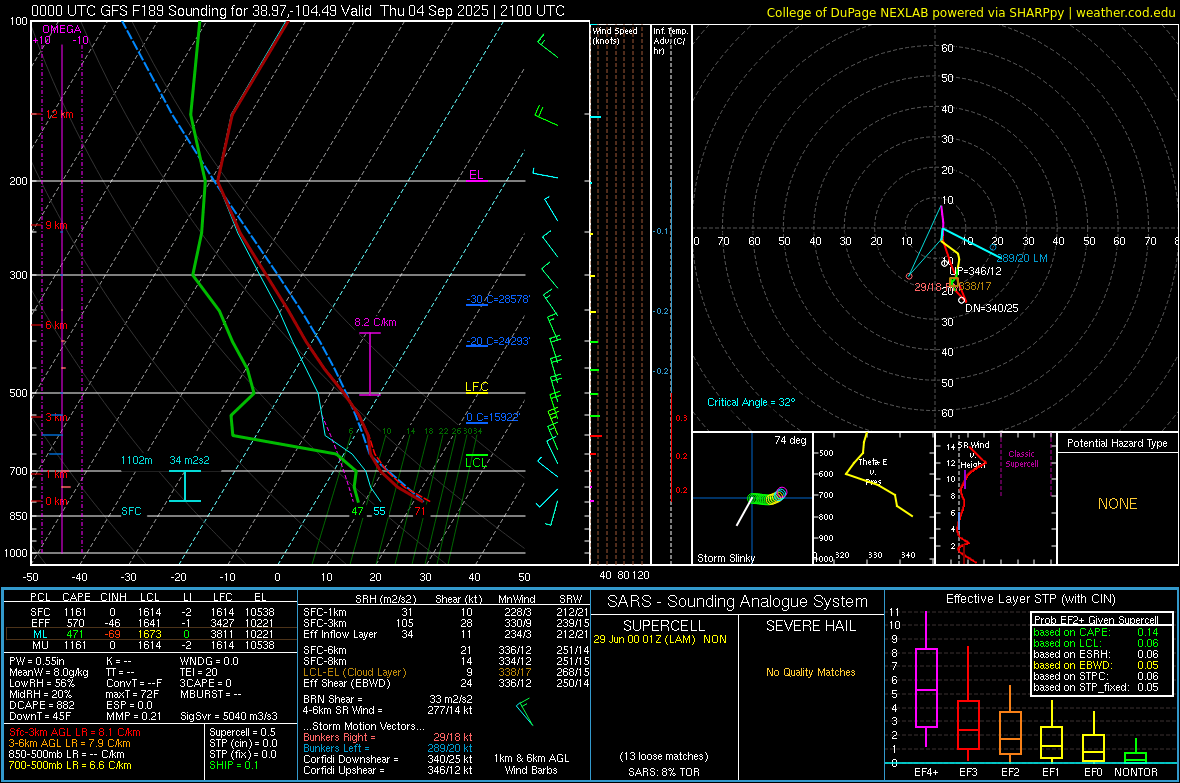Click the UP=346/12 hodograph label
The image size is (1180, 783).
(975, 271)
